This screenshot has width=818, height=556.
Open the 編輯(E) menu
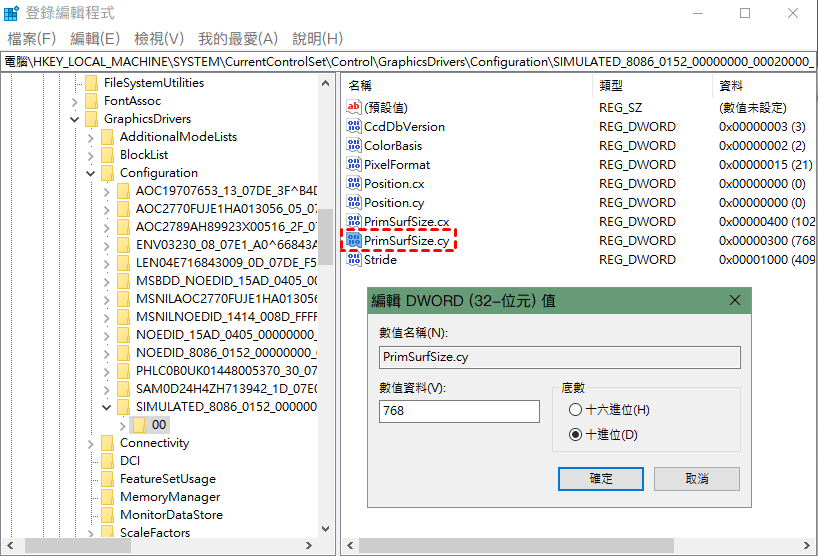95,39
